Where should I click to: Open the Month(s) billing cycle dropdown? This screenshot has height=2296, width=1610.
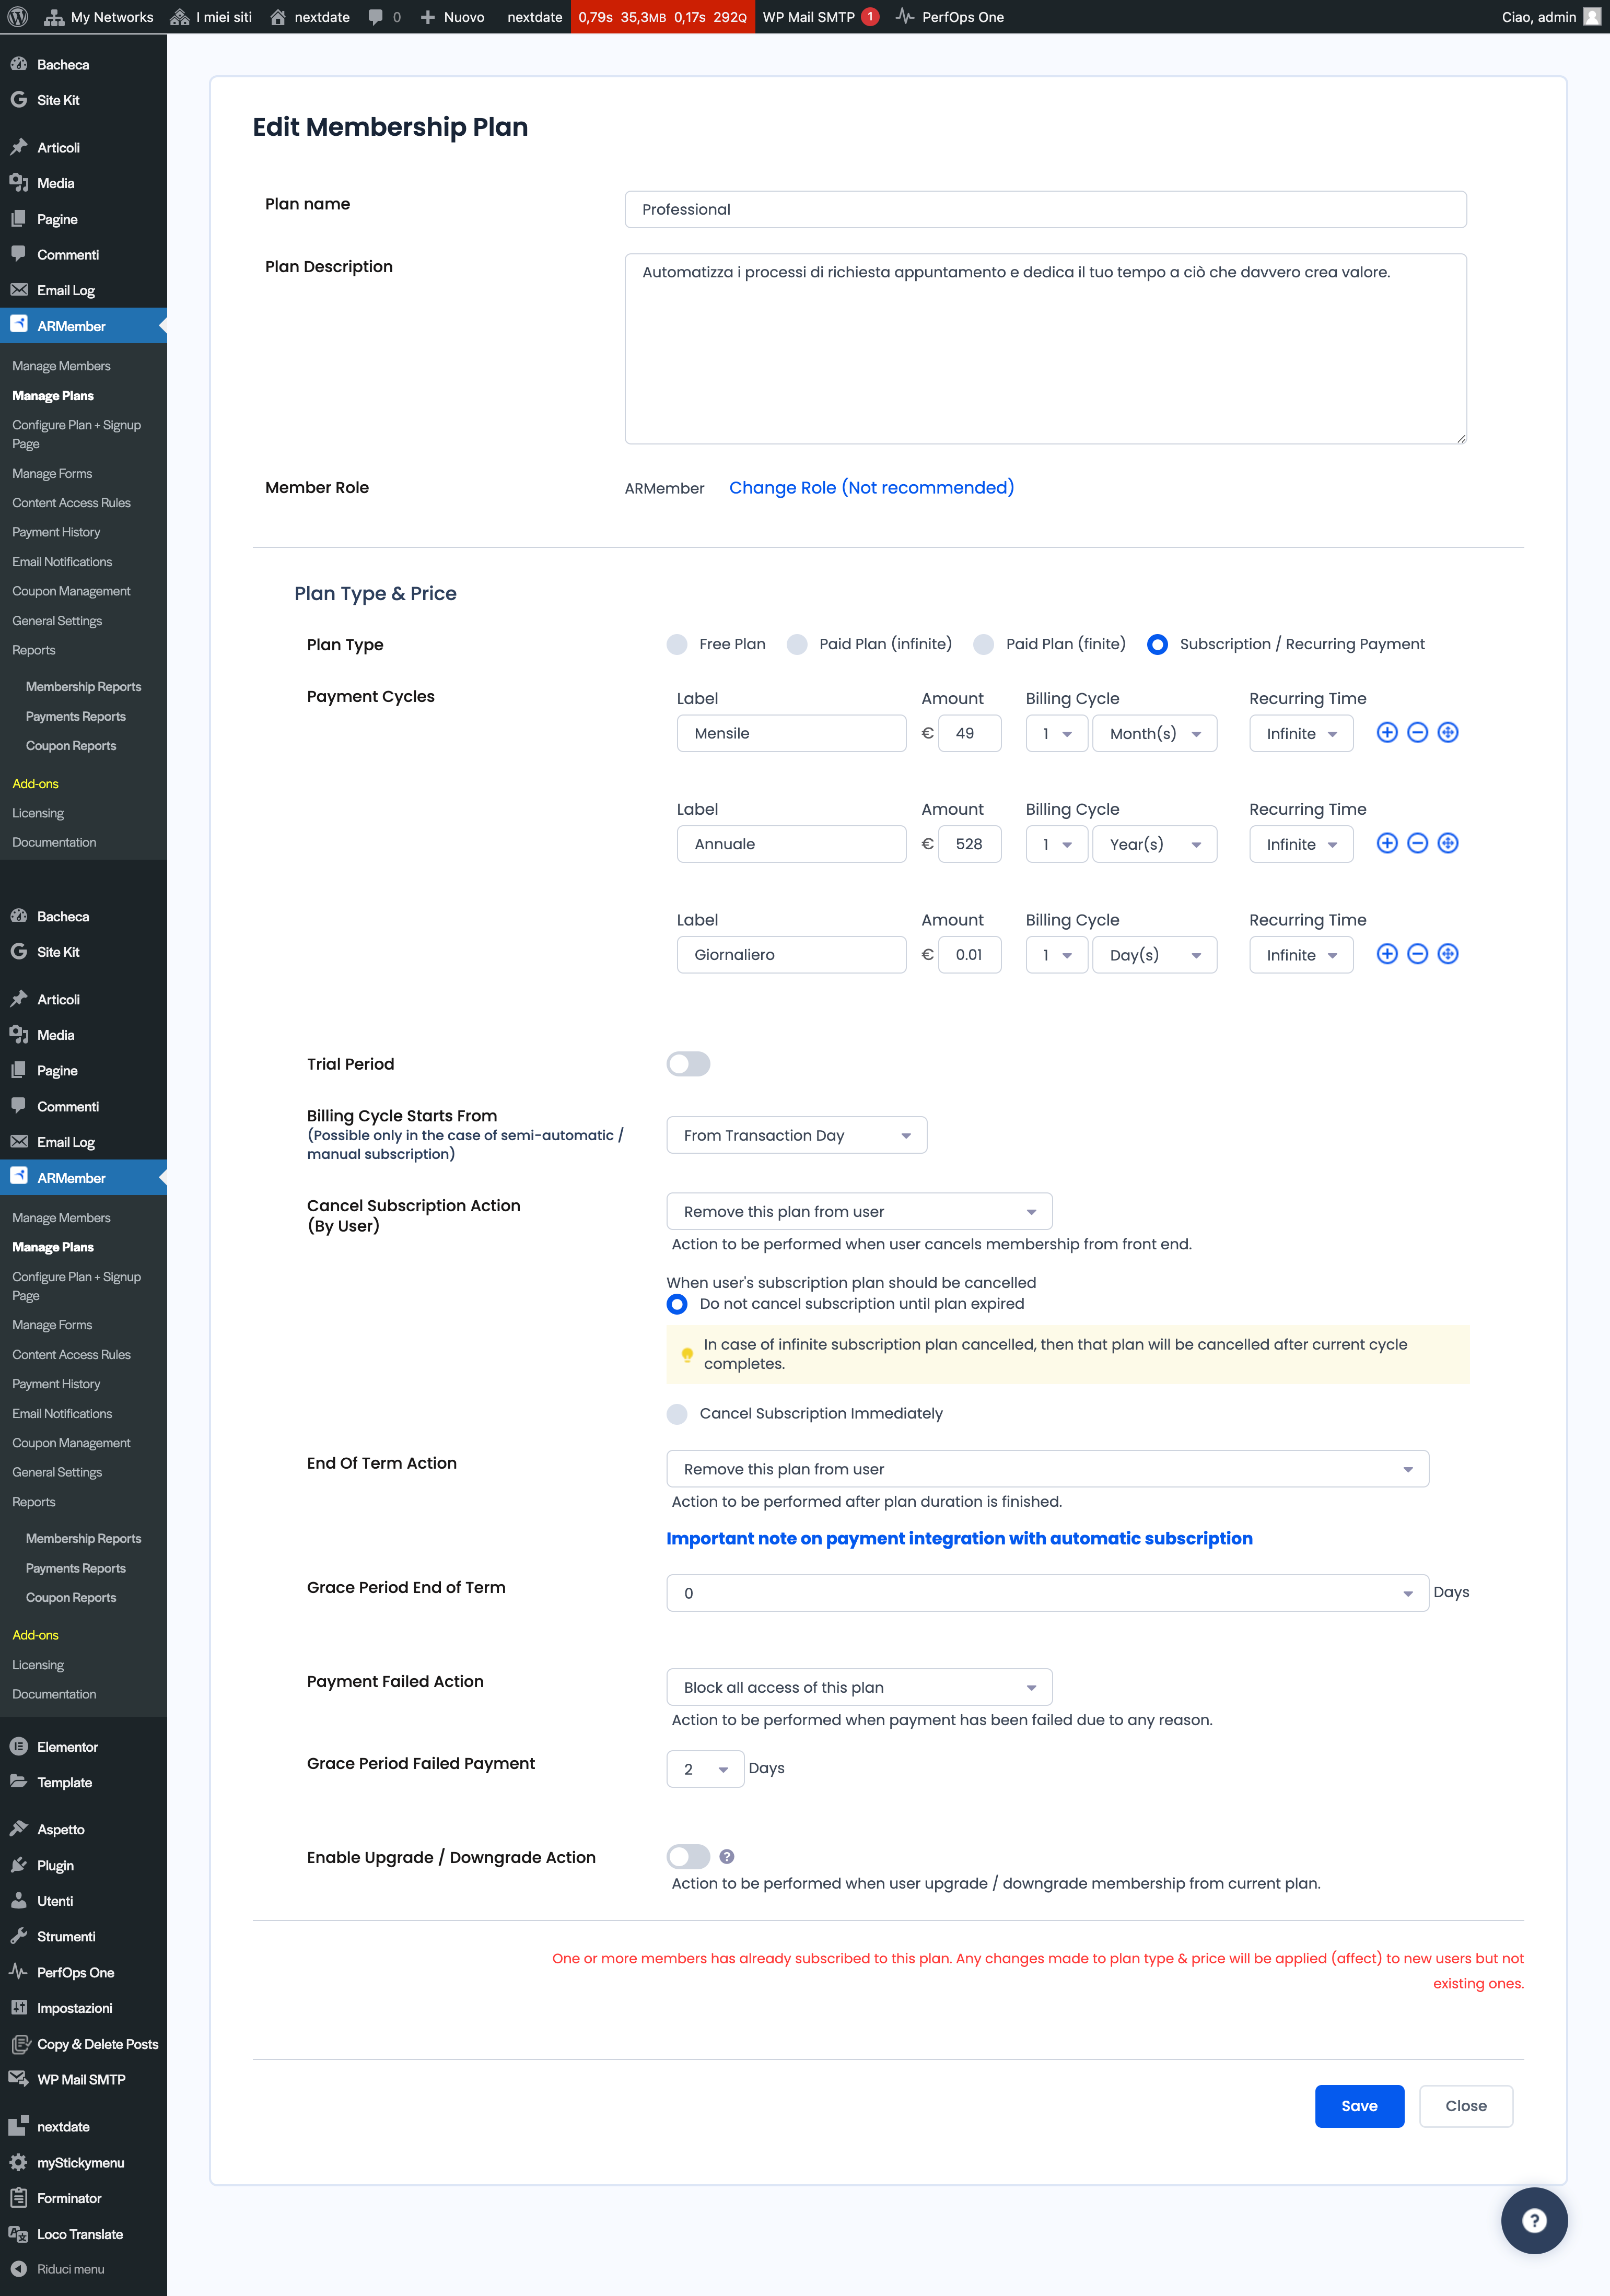[1154, 733]
